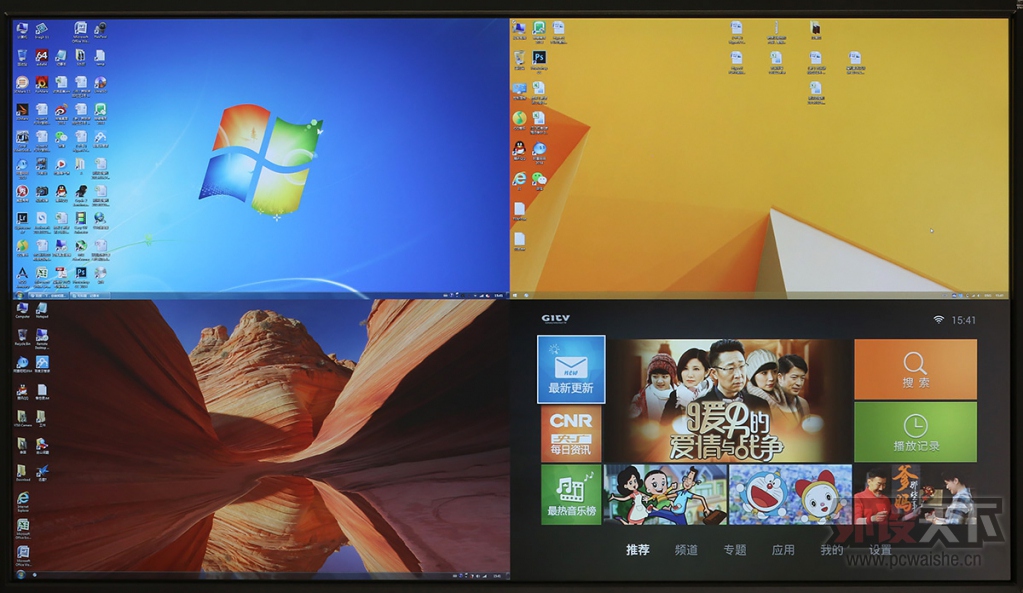Open the red Weibo icon on Windows 7
Viewport: 1023px width, 593px height.
pyautogui.click(x=61, y=110)
